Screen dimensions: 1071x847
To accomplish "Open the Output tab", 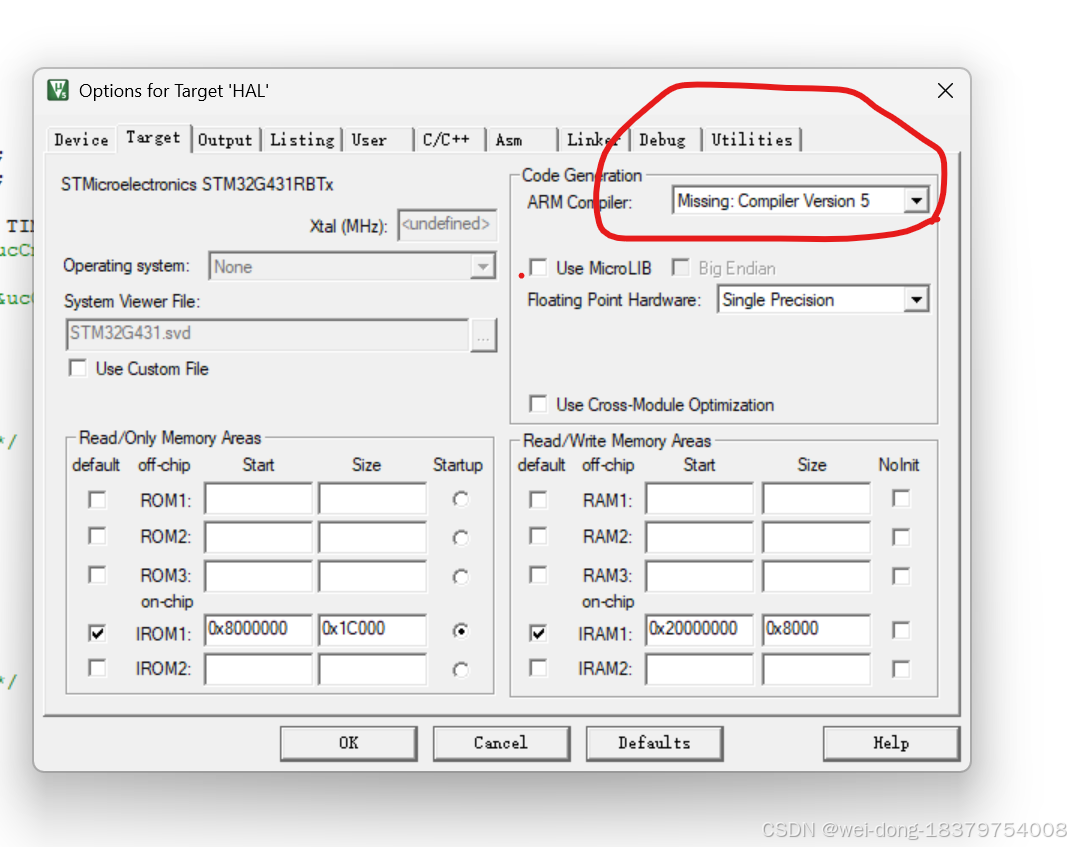I will (225, 140).
